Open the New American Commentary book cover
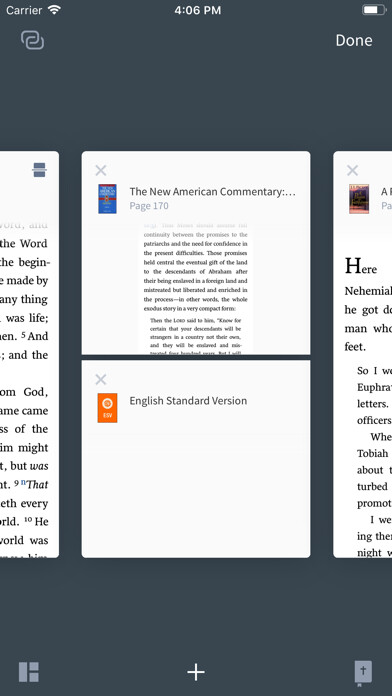 pyautogui.click(x=107, y=199)
